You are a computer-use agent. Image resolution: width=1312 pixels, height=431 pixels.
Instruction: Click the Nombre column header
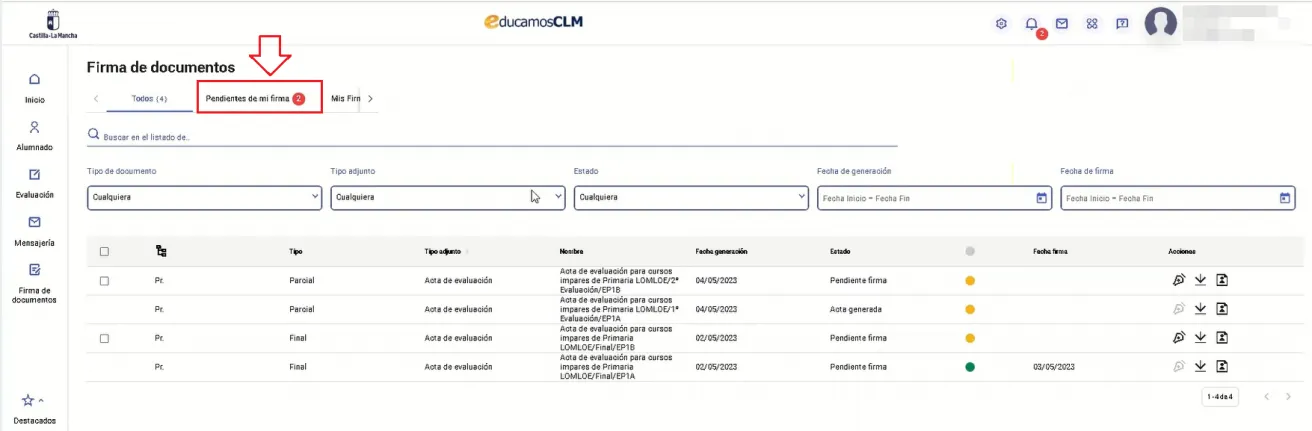(571, 251)
